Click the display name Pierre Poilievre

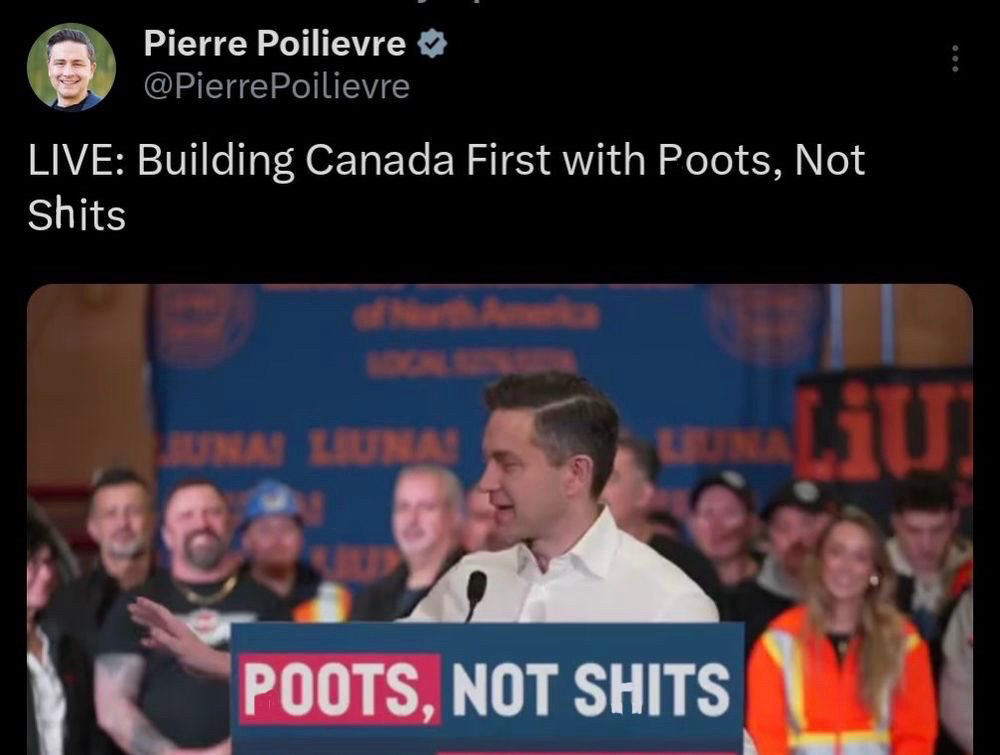click(275, 43)
